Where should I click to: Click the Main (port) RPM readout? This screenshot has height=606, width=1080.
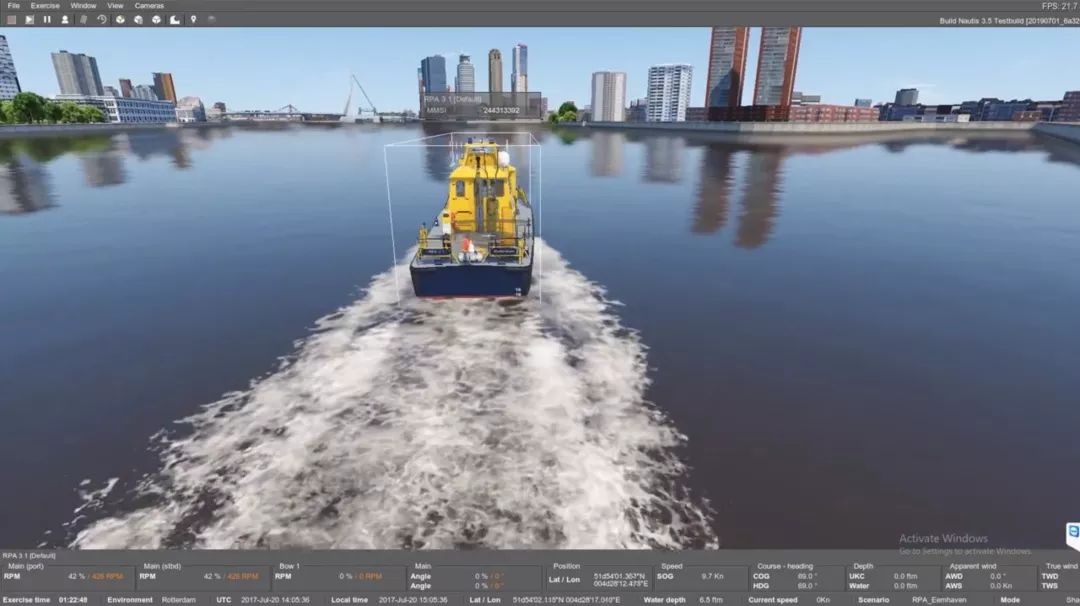(x=96, y=576)
